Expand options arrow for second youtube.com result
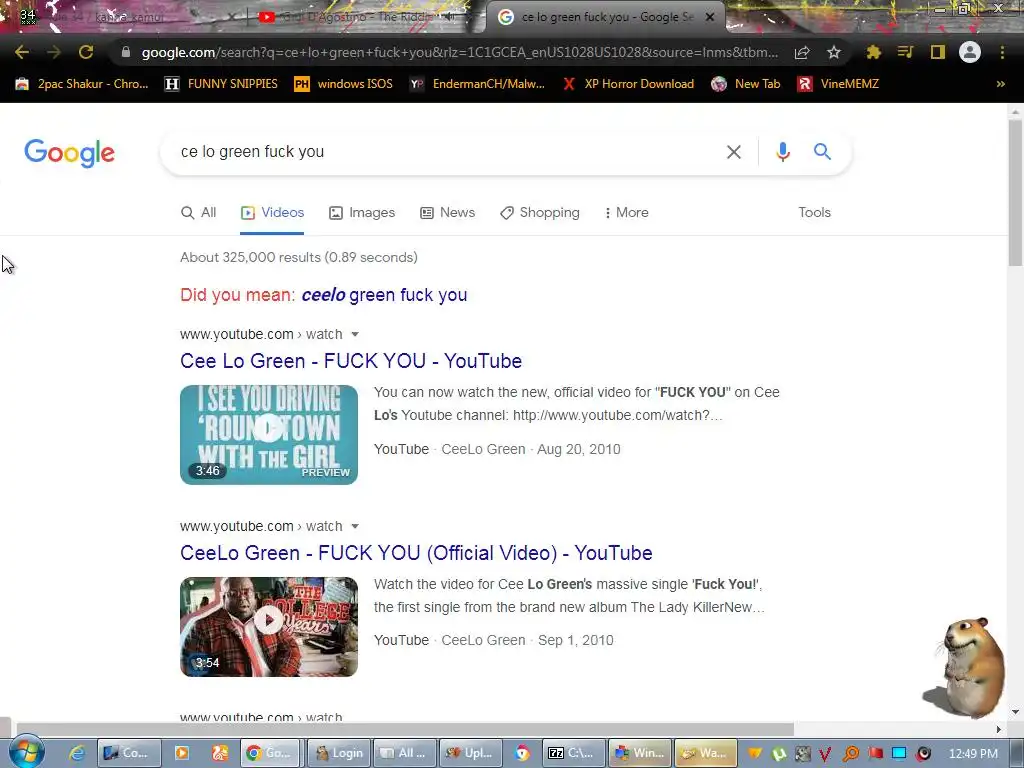 click(x=355, y=526)
